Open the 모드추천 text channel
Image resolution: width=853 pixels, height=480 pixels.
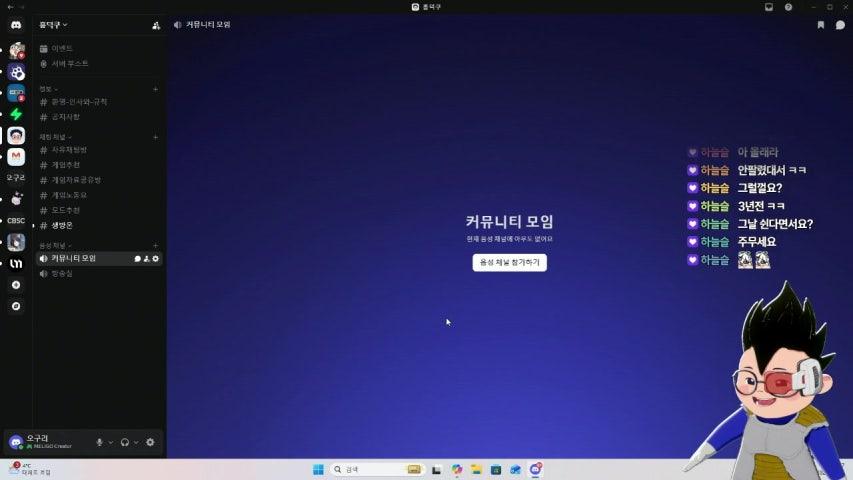99,210
